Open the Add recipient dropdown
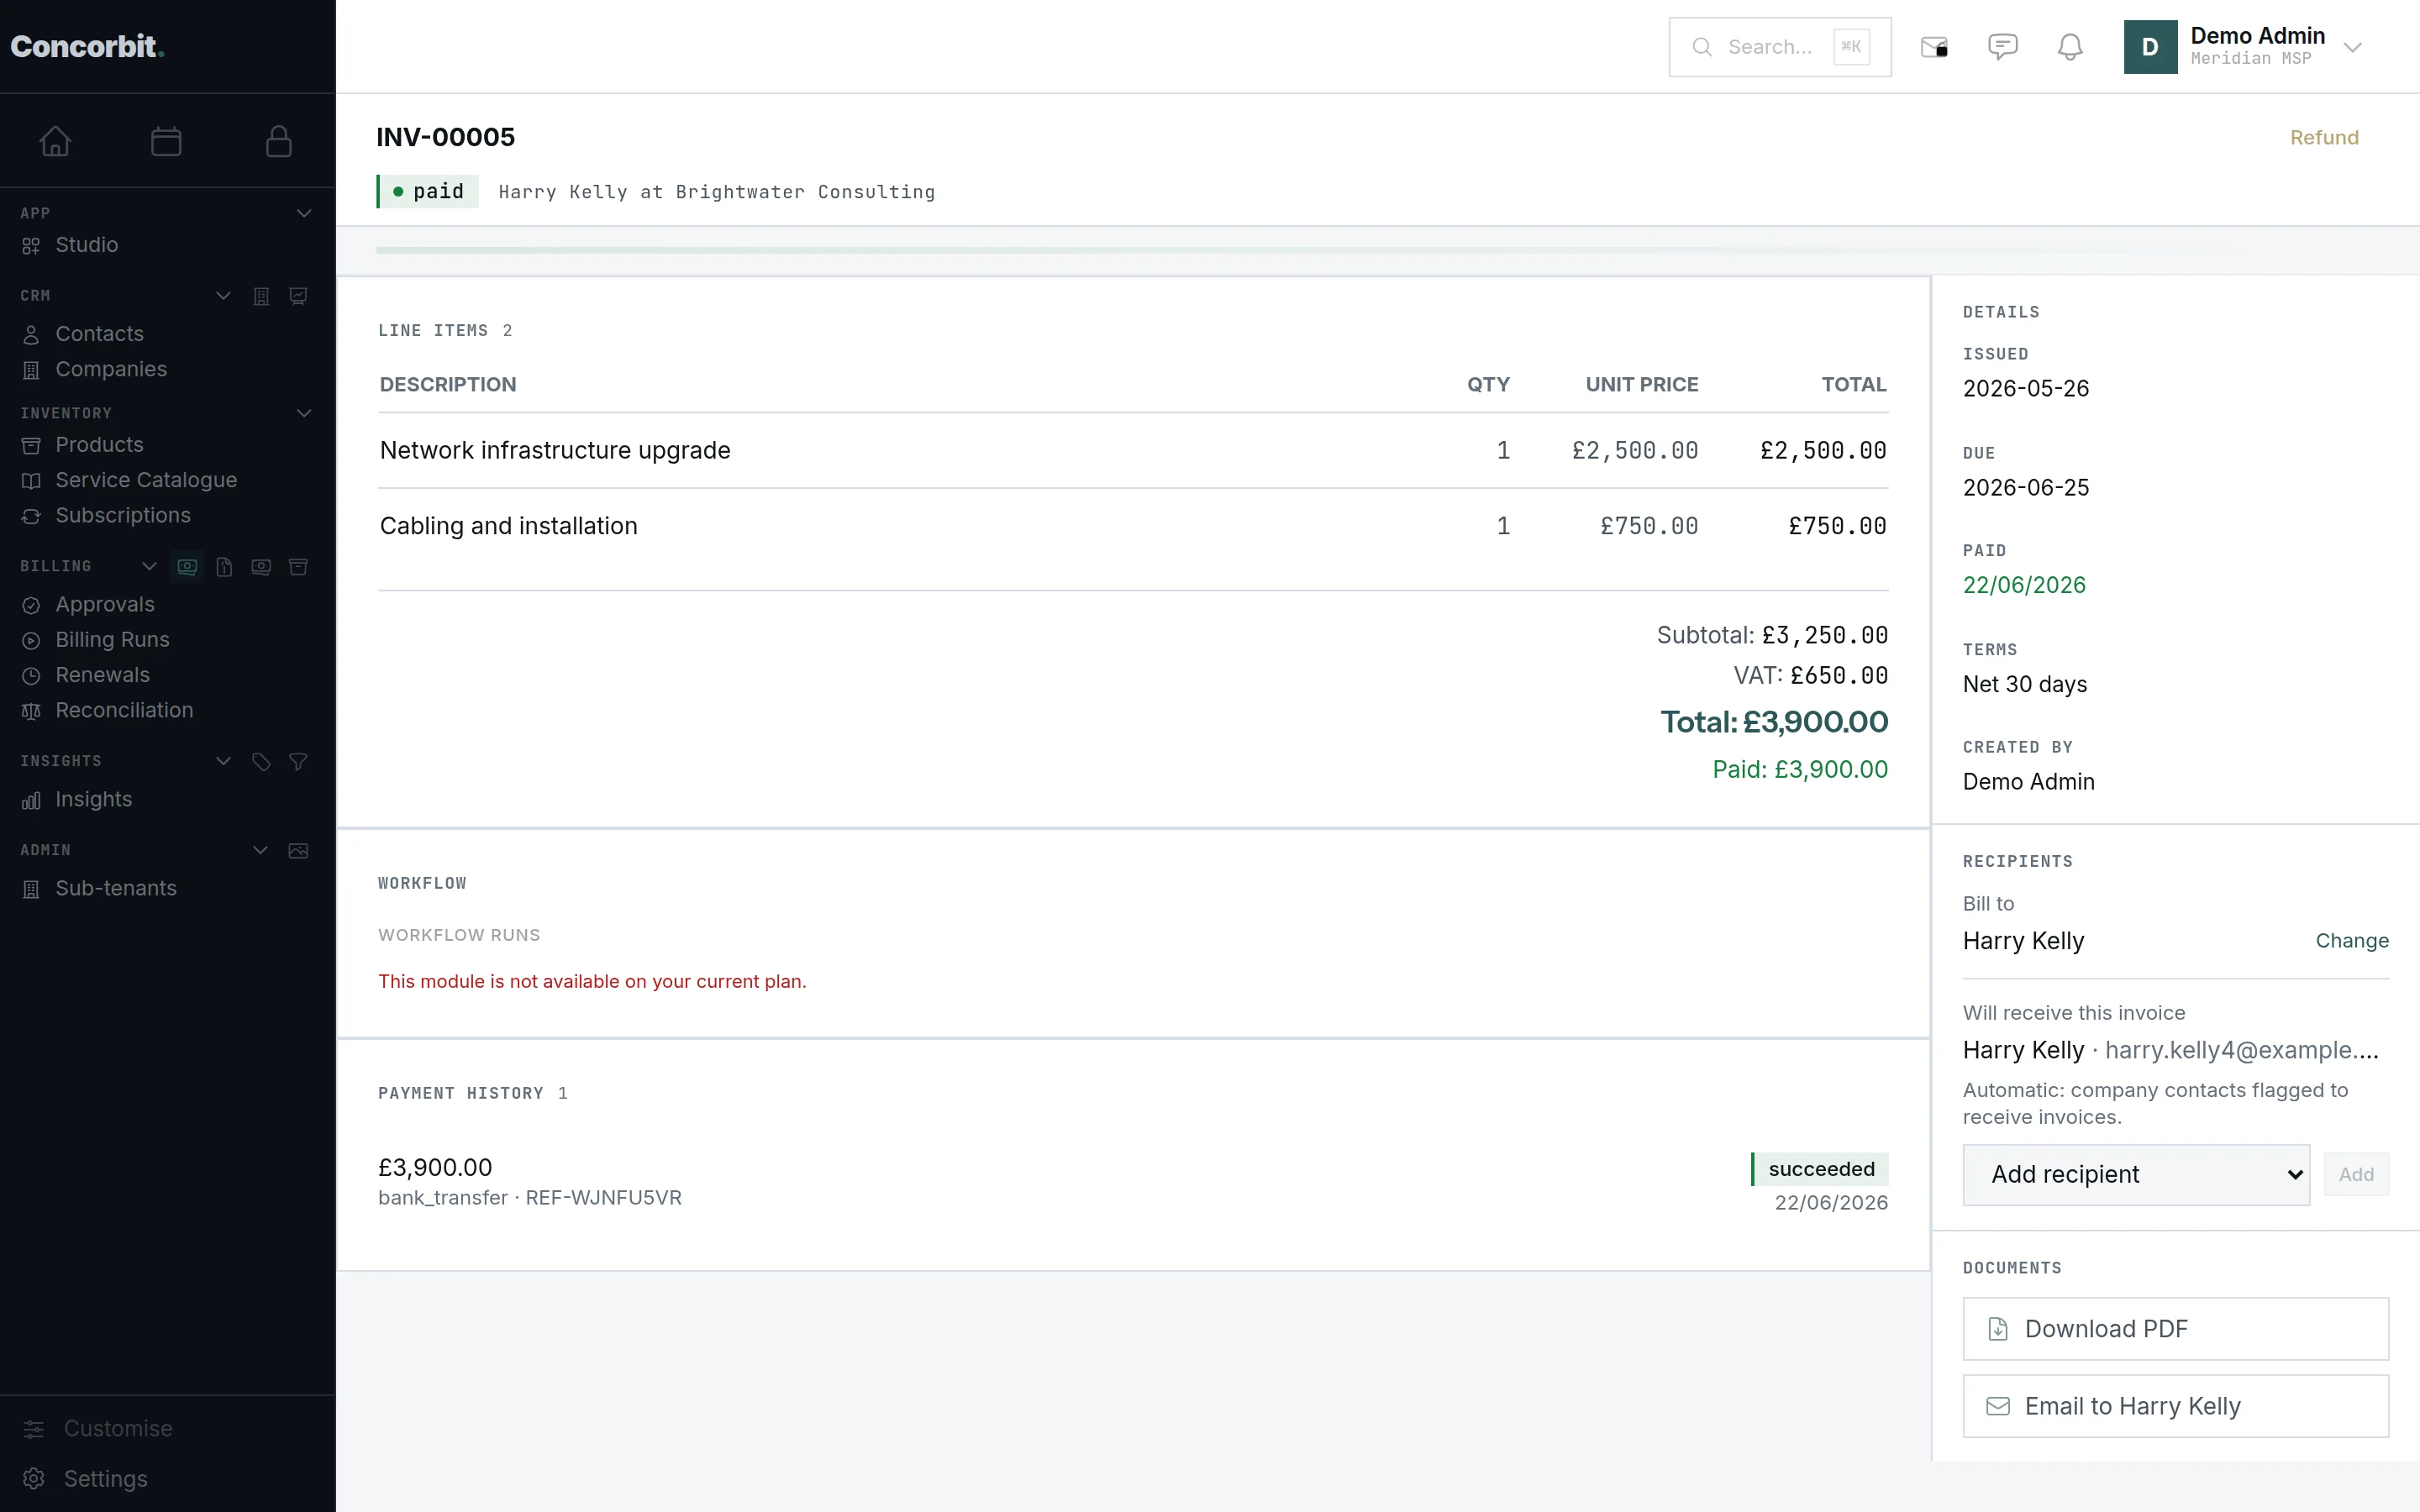The width and height of the screenshot is (2420, 1512). [x=2136, y=1175]
